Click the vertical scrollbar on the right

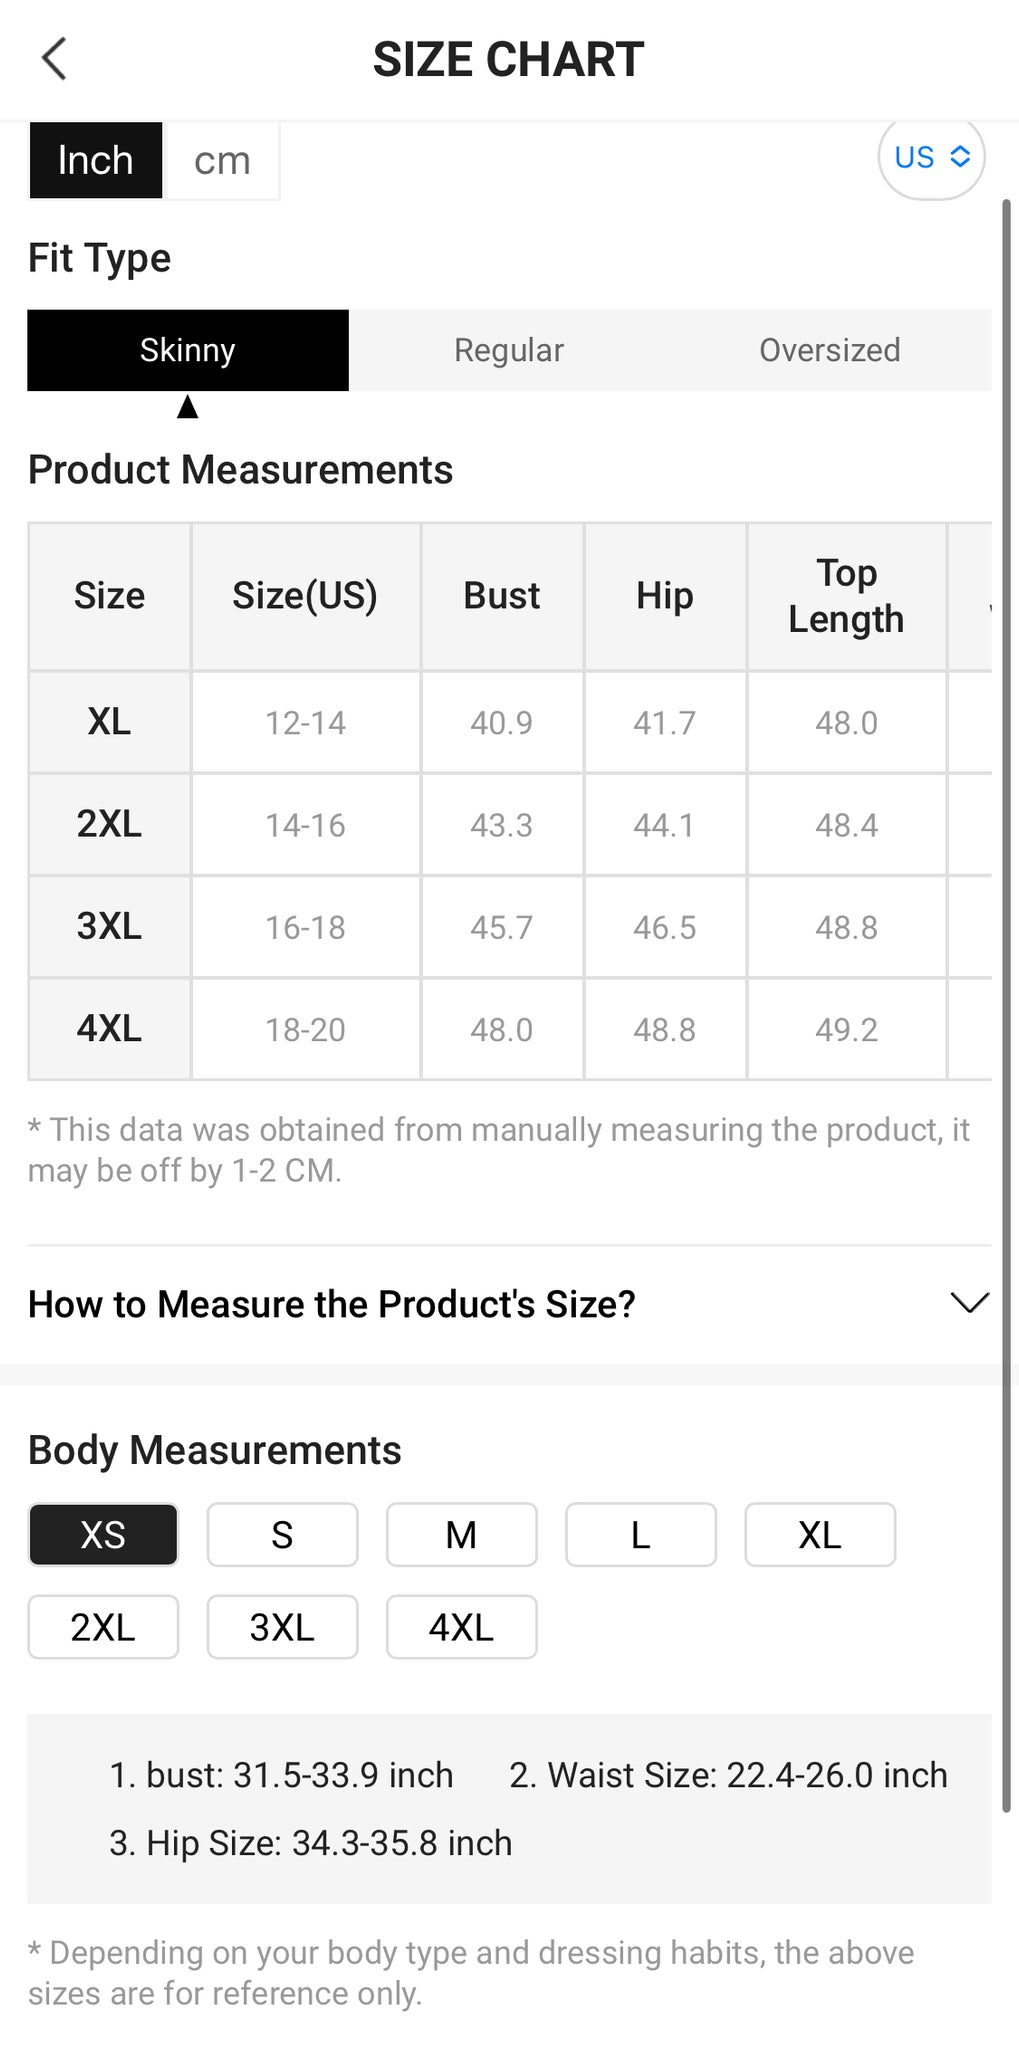1007,1005
